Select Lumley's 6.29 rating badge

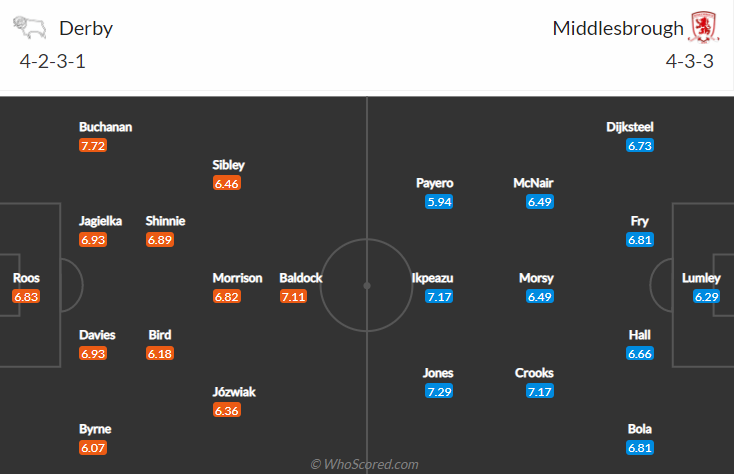[x=706, y=297]
